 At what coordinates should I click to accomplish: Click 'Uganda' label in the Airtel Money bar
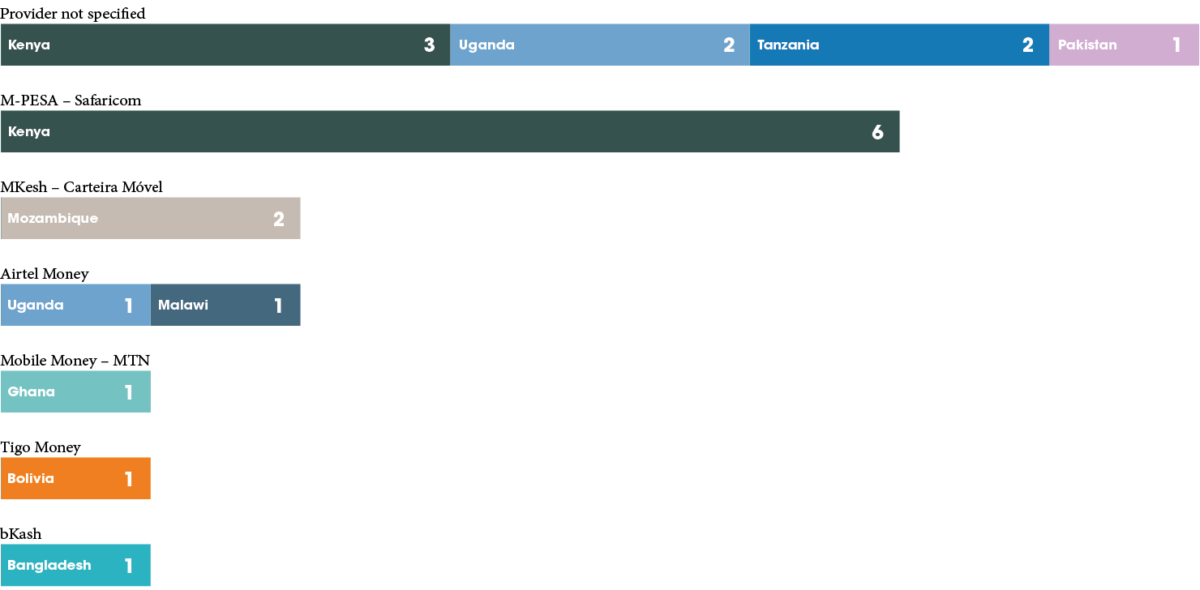pyautogui.click(x=36, y=305)
